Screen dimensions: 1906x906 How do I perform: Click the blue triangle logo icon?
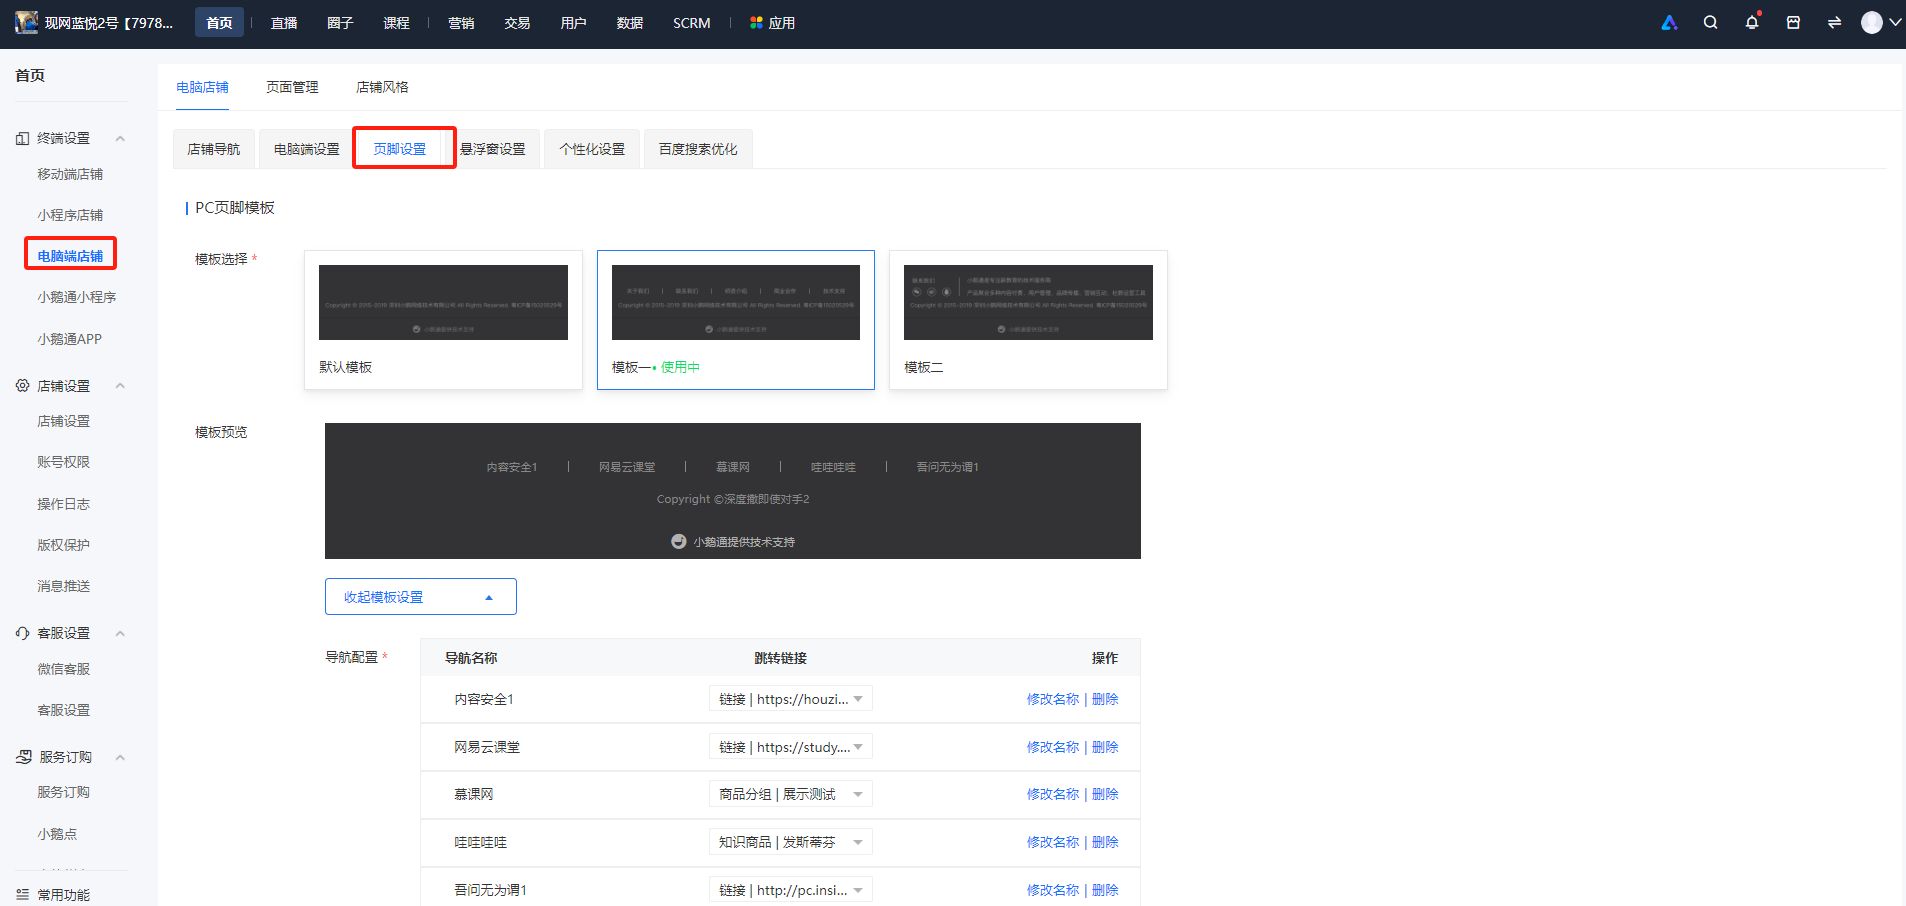[1669, 22]
